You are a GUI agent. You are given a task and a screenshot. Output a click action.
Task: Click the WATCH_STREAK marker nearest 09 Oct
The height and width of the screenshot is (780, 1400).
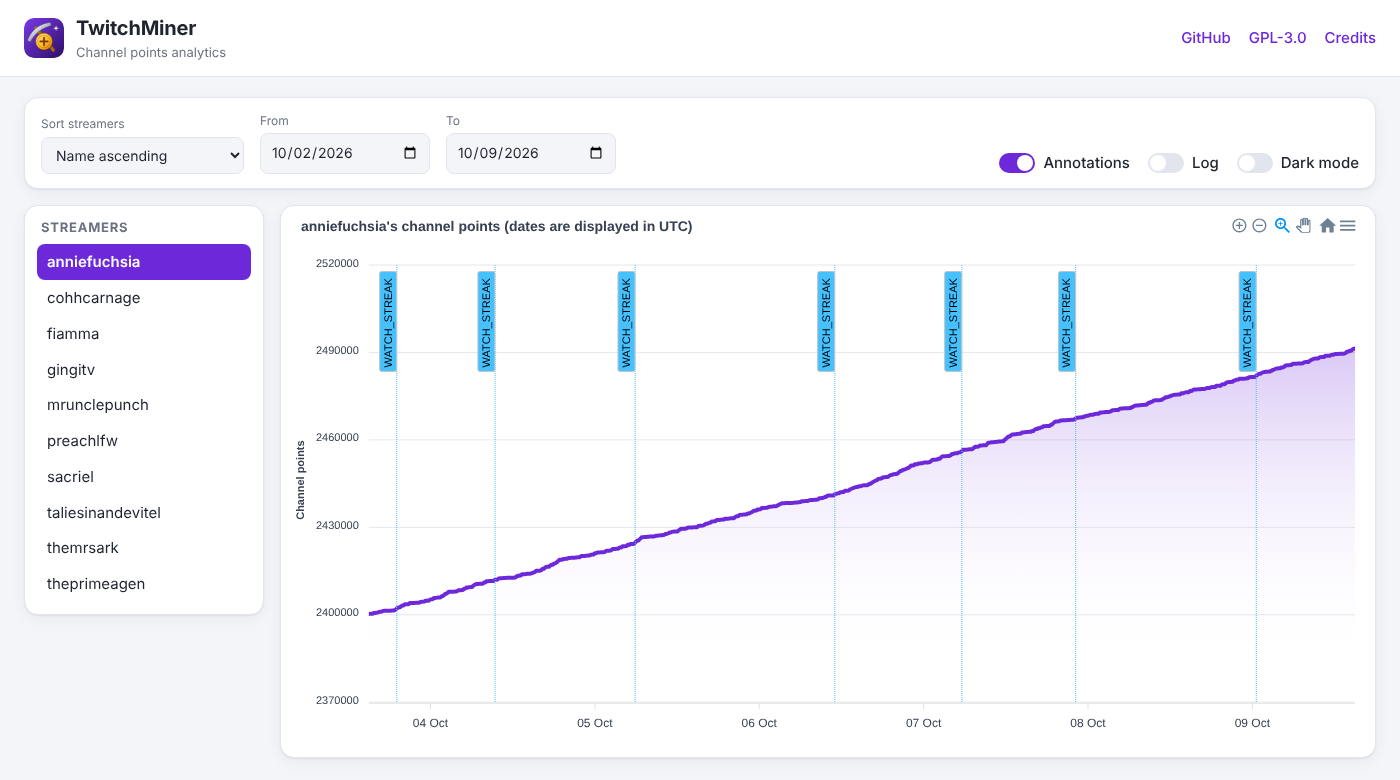(x=1247, y=321)
